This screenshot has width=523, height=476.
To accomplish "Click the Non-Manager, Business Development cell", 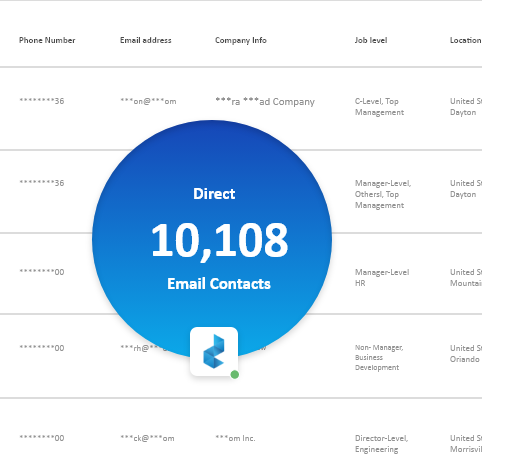I will pyautogui.click(x=379, y=357).
